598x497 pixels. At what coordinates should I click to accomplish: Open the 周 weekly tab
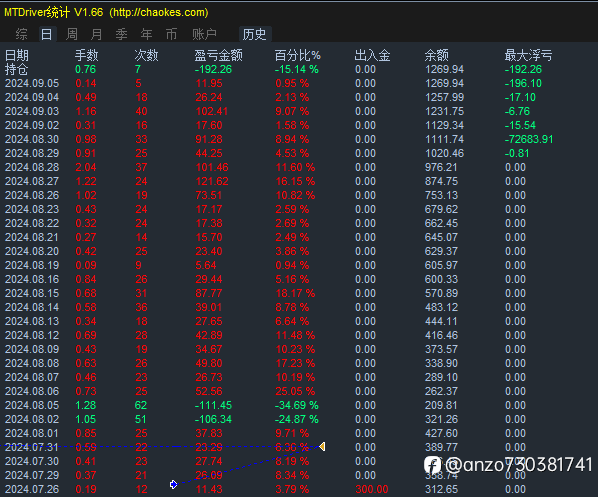(x=72, y=34)
